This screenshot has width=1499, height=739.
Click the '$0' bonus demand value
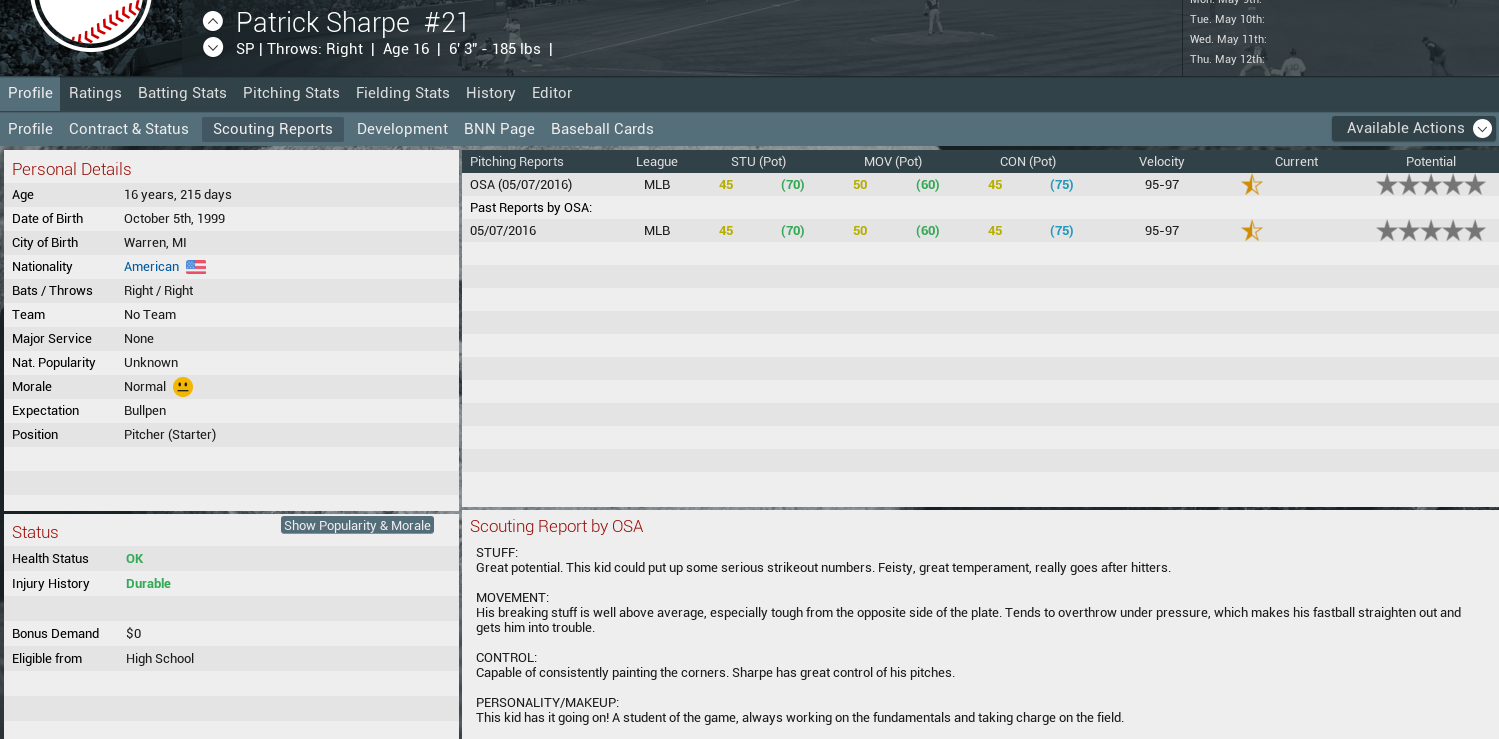134,634
